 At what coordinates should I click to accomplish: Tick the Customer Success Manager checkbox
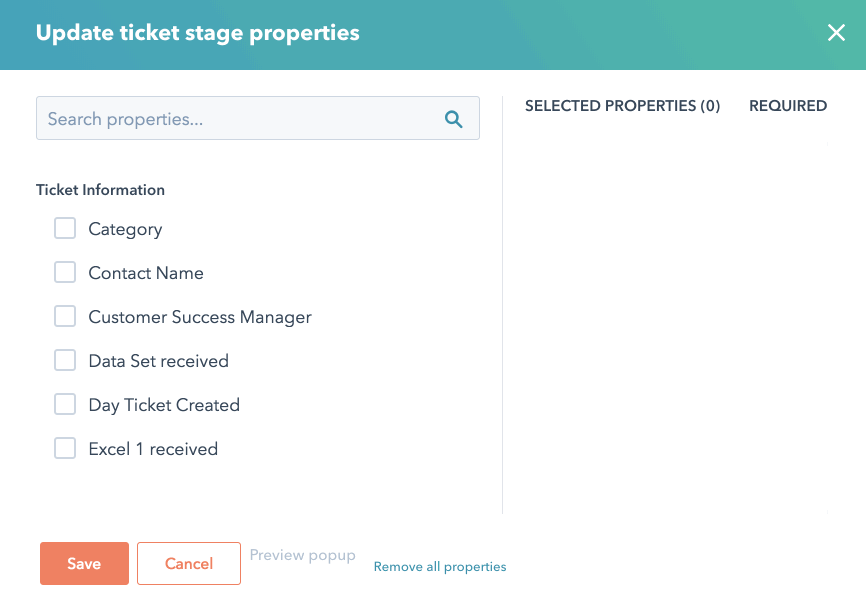[65, 317]
